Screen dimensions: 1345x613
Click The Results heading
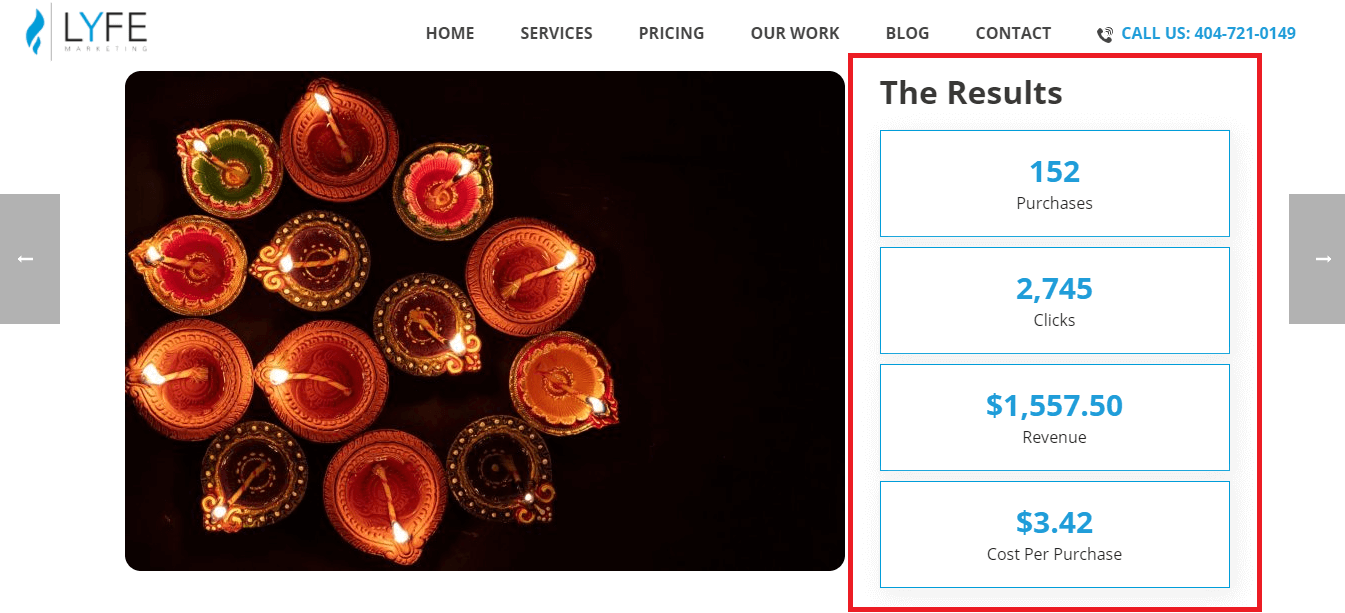(971, 93)
